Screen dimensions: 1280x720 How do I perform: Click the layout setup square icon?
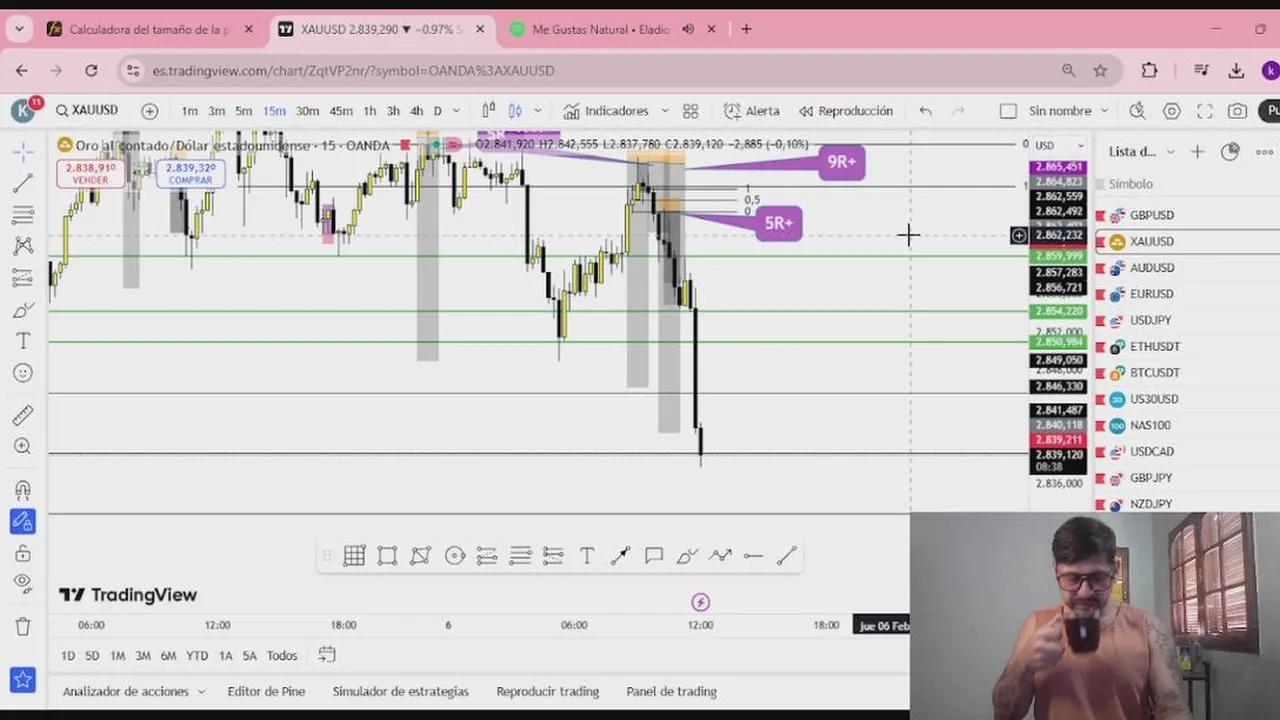click(x=1008, y=111)
